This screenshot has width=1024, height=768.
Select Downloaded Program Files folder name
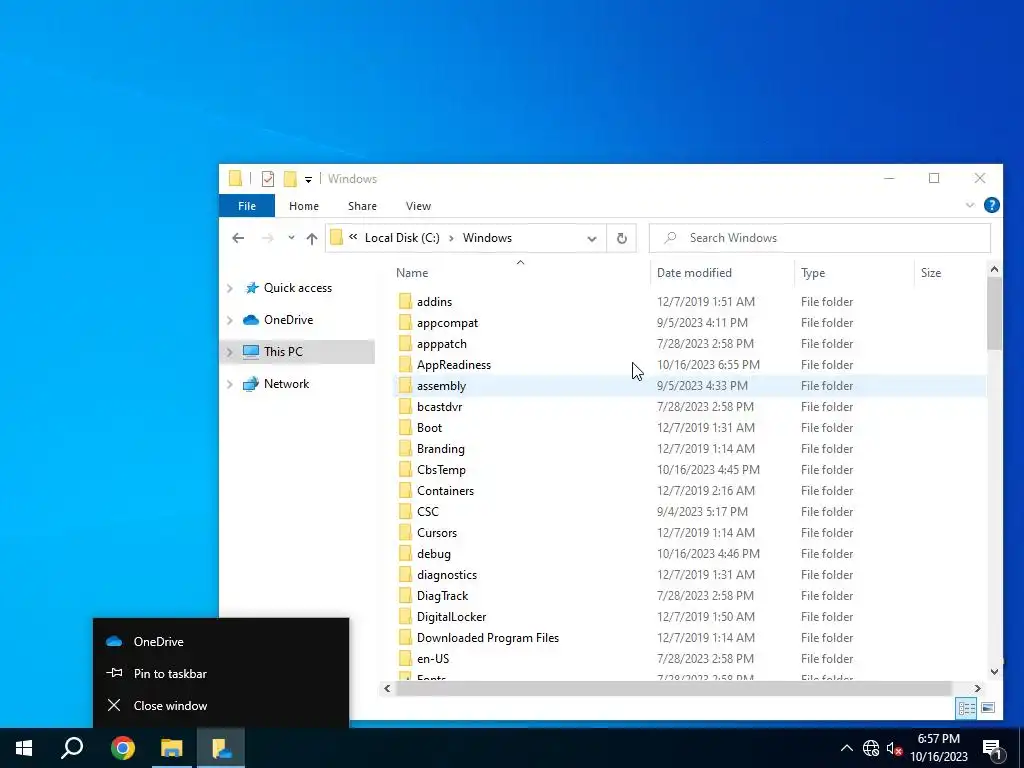pyautogui.click(x=488, y=637)
